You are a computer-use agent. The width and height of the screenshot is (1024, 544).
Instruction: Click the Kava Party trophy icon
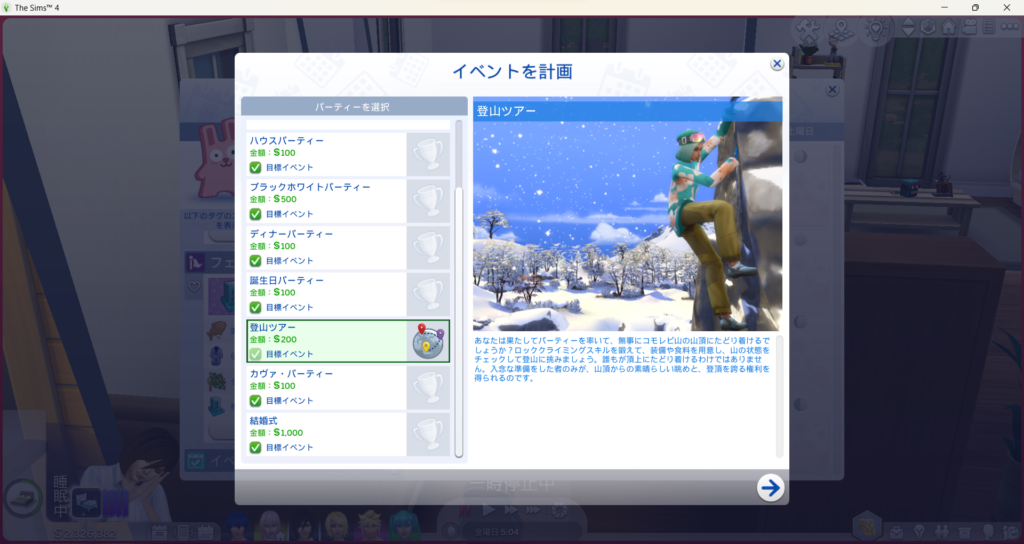[x=428, y=388]
